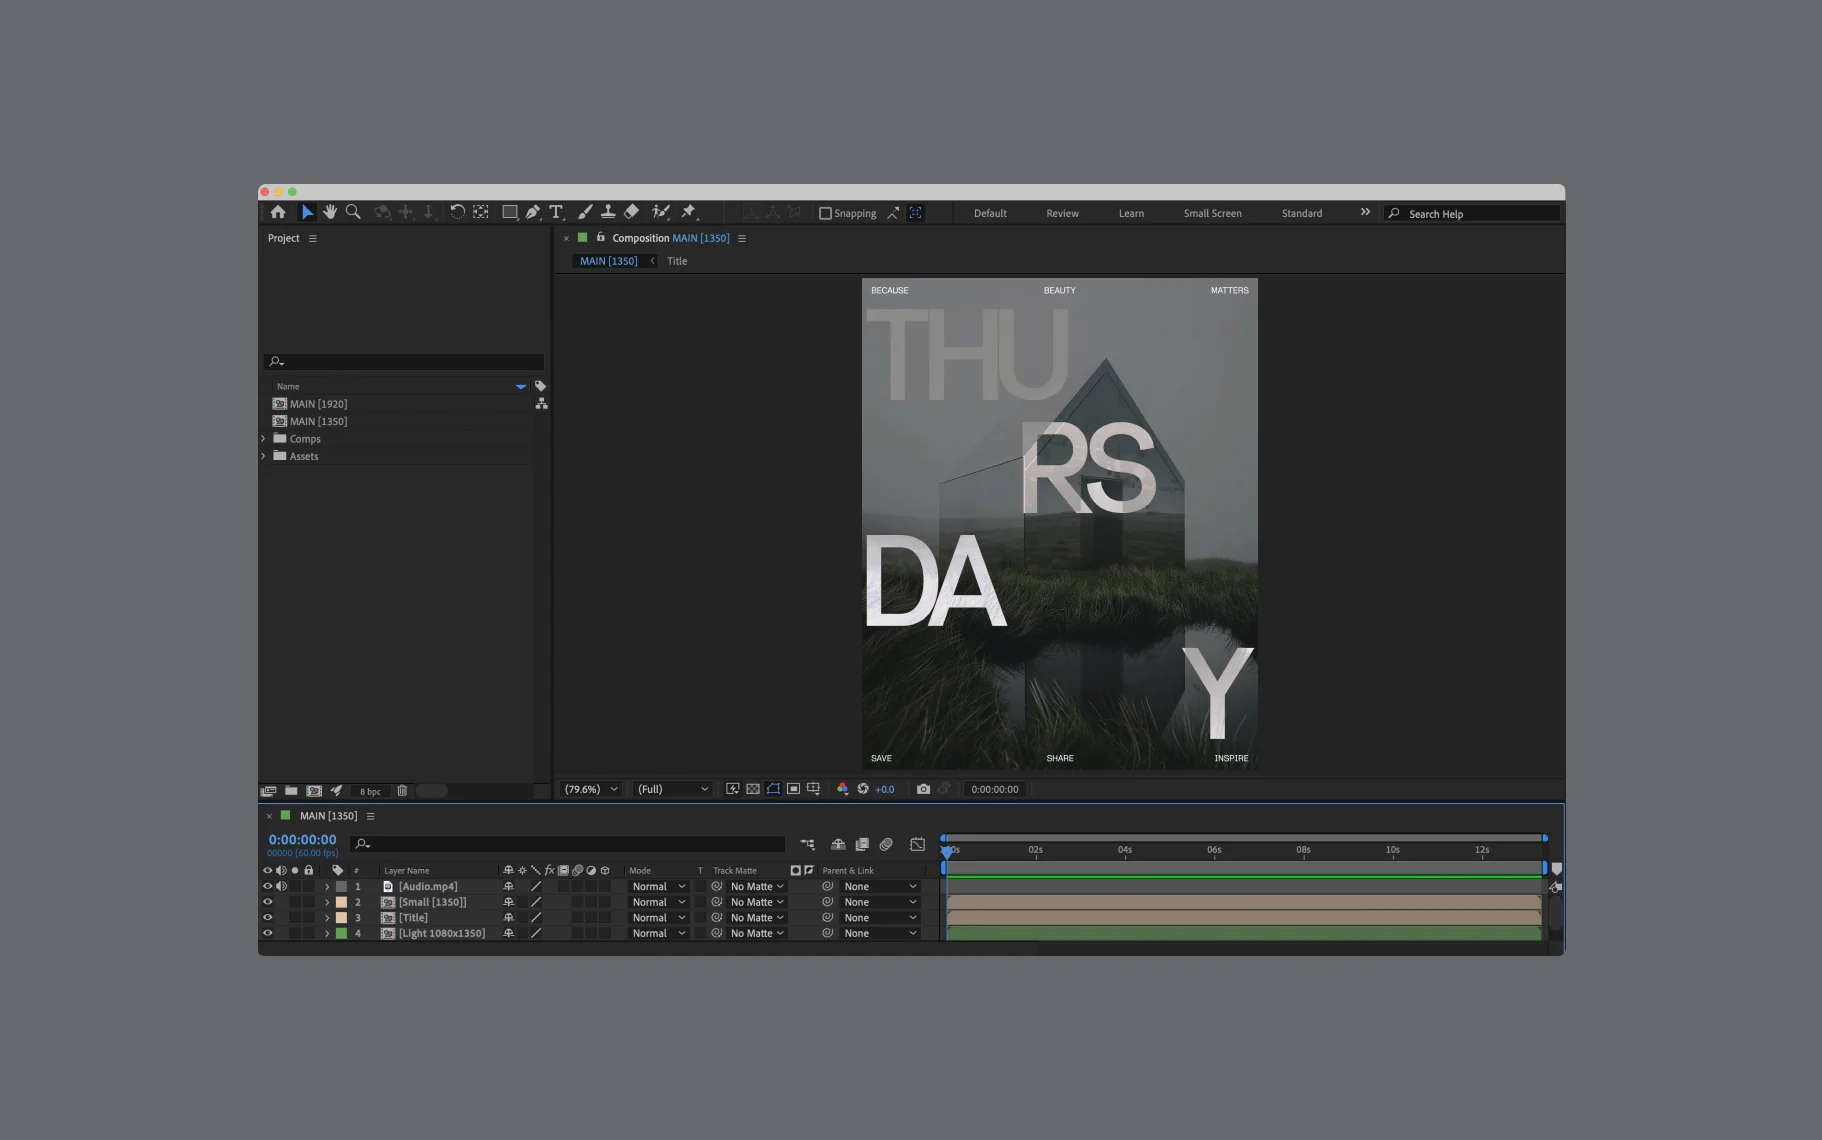Image resolution: width=1822 pixels, height=1140 pixels.
Task: Activate the Type tool
Action: pos(556,212)
